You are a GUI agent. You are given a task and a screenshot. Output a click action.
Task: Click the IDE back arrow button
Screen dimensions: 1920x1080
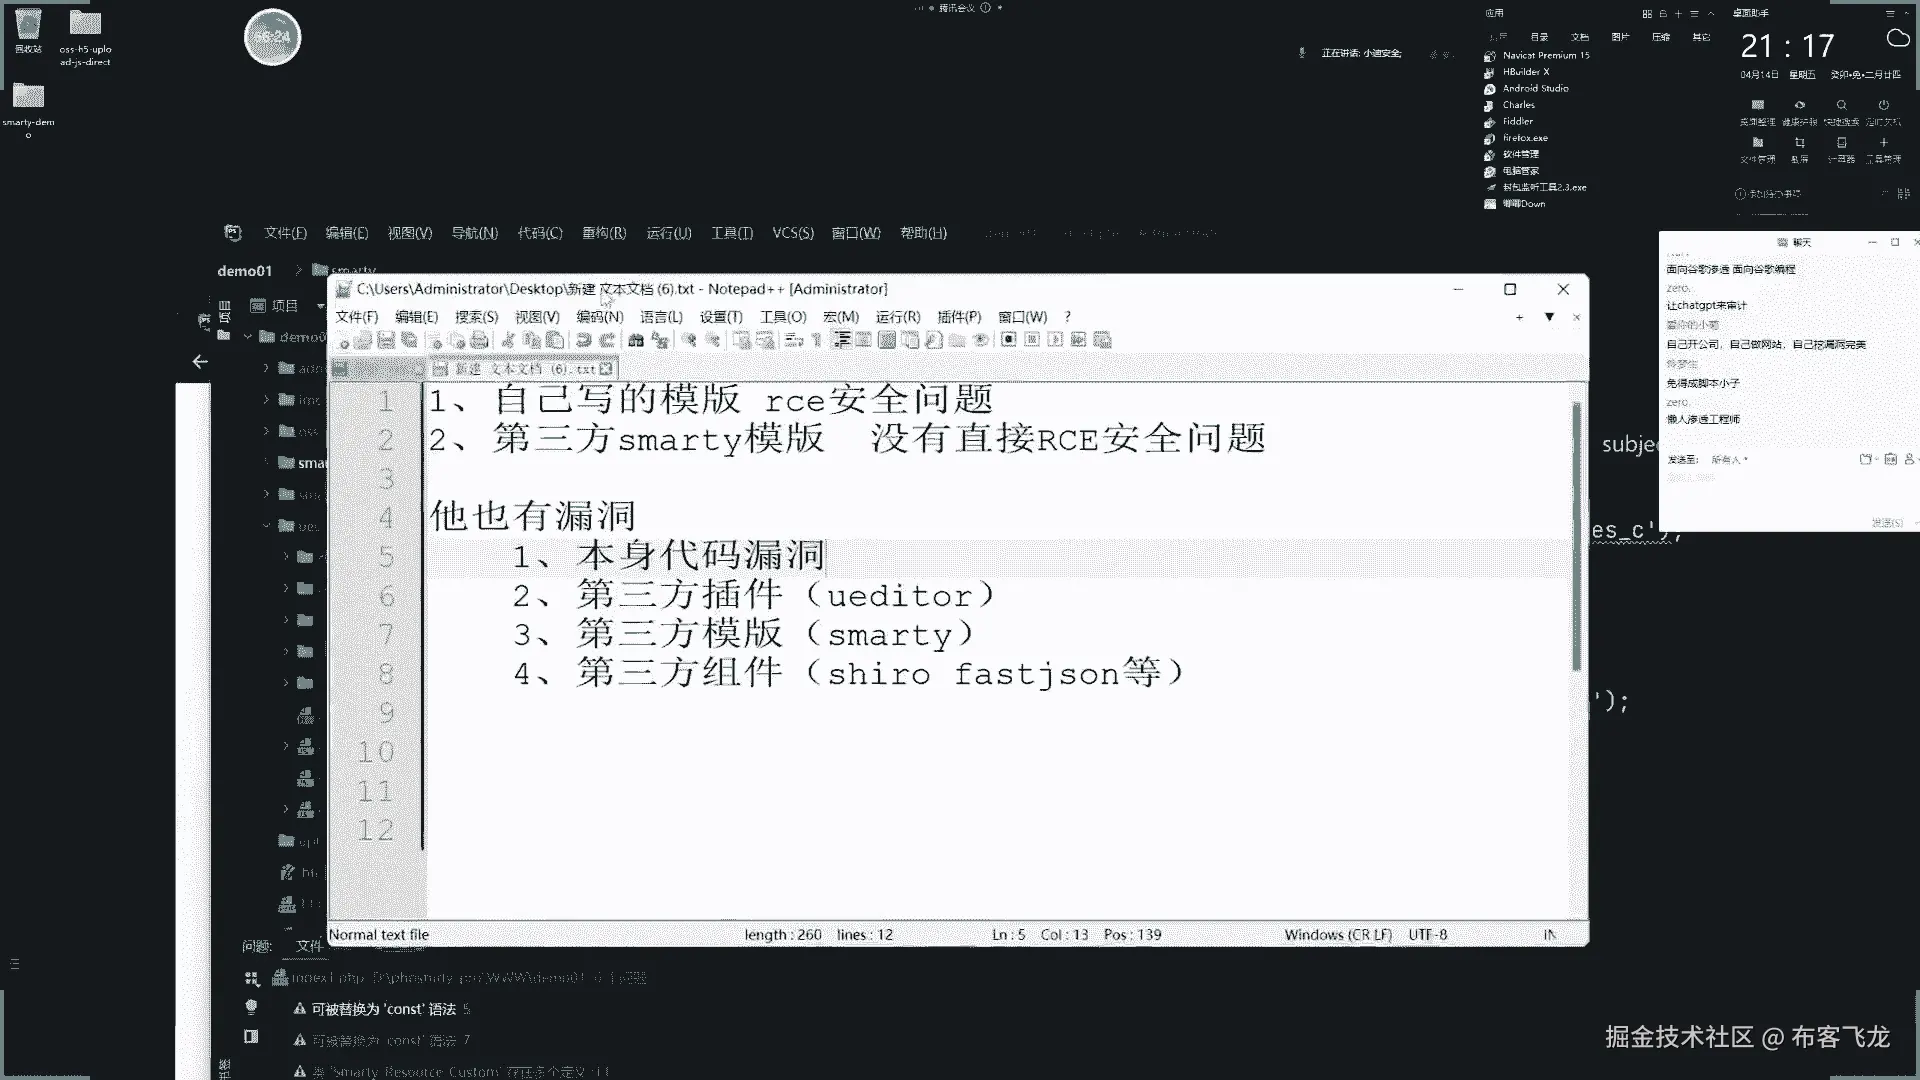coord(200,362)
